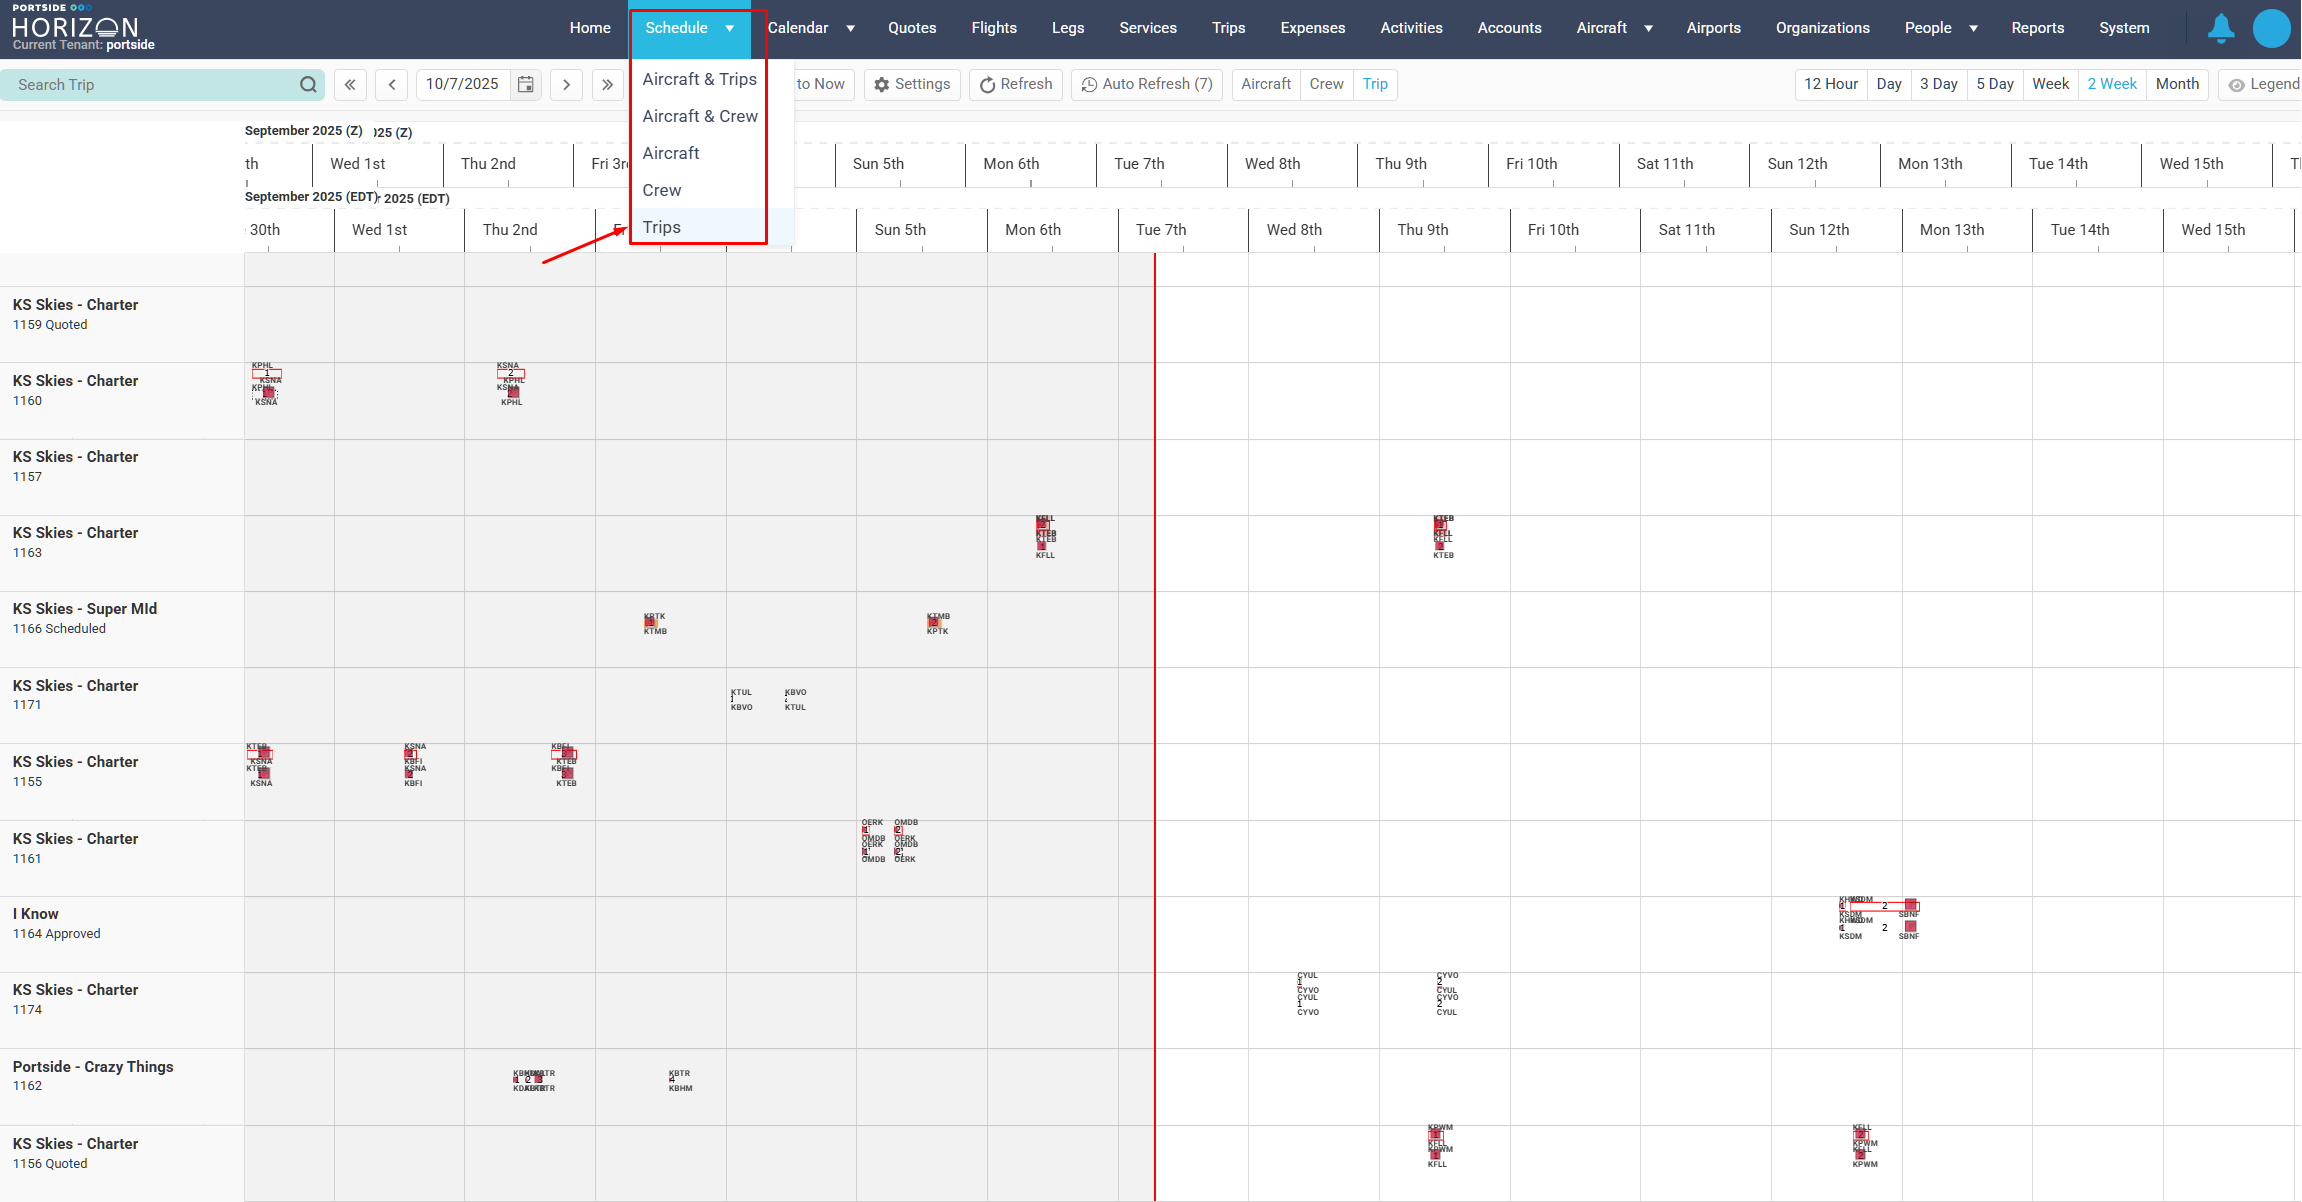Viewport: 2302px width, 1202px height.
Task: Switch grouping to Aircraft view
Action: [x=1265, y=84]
